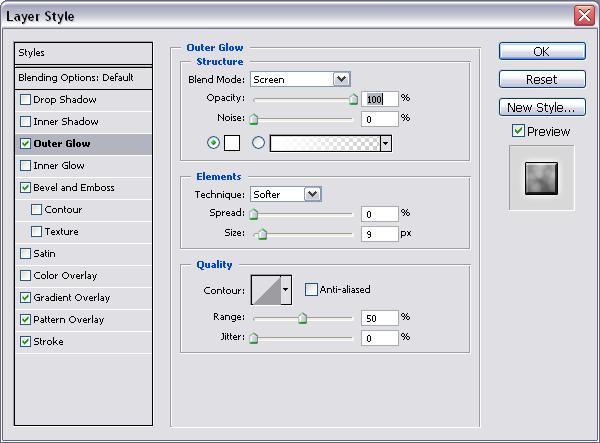Click the Jitter slider handle
Viewport: 600px width, 443px height.
pos(253,338)
